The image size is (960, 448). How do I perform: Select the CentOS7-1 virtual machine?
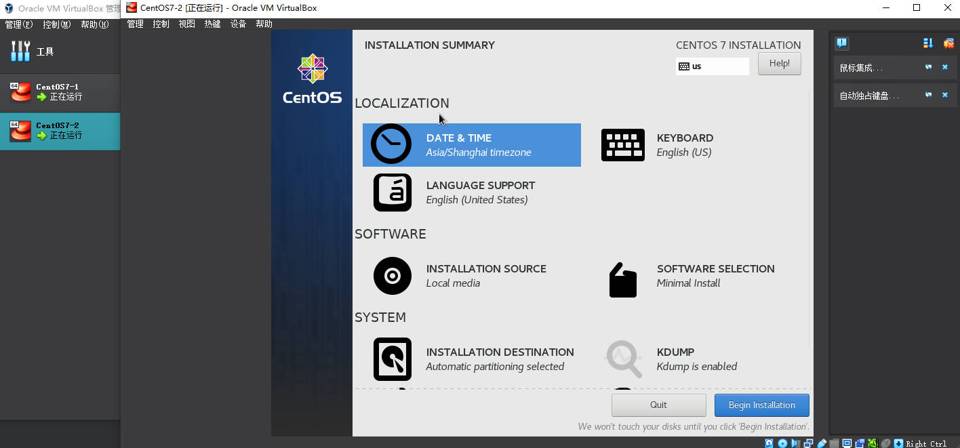pyautogui.click(x=59, y=92)
